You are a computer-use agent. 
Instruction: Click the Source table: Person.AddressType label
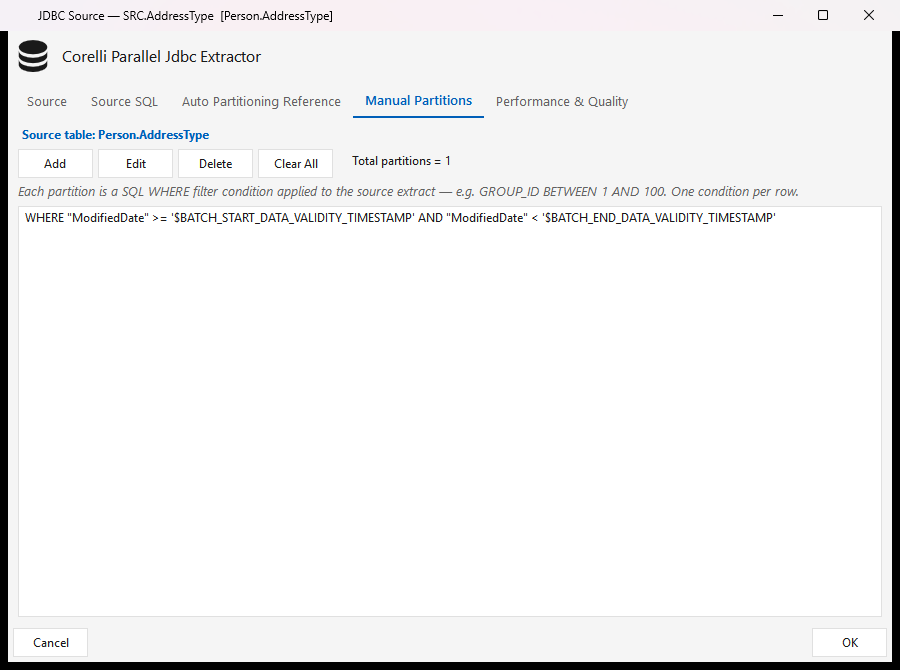click(x=115, y=135)
